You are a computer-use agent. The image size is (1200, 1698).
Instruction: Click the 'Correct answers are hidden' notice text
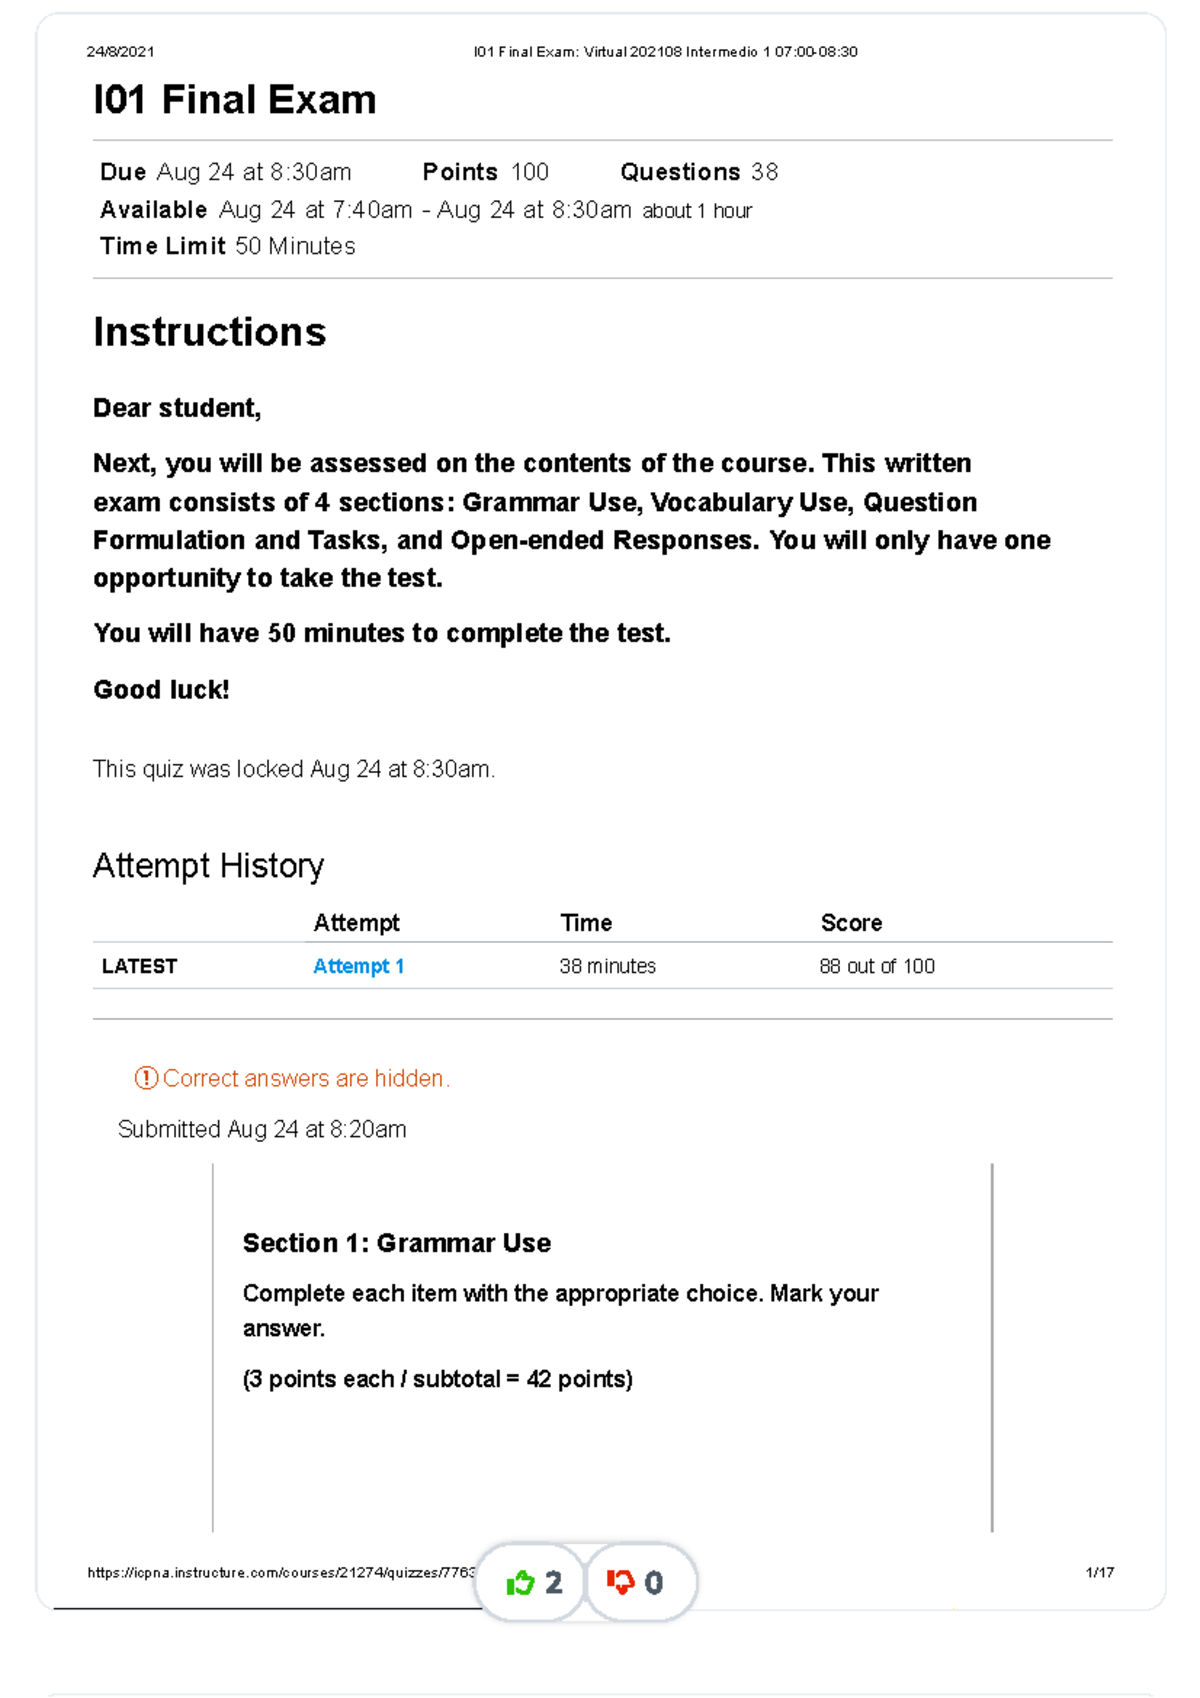coord(306,1078)
